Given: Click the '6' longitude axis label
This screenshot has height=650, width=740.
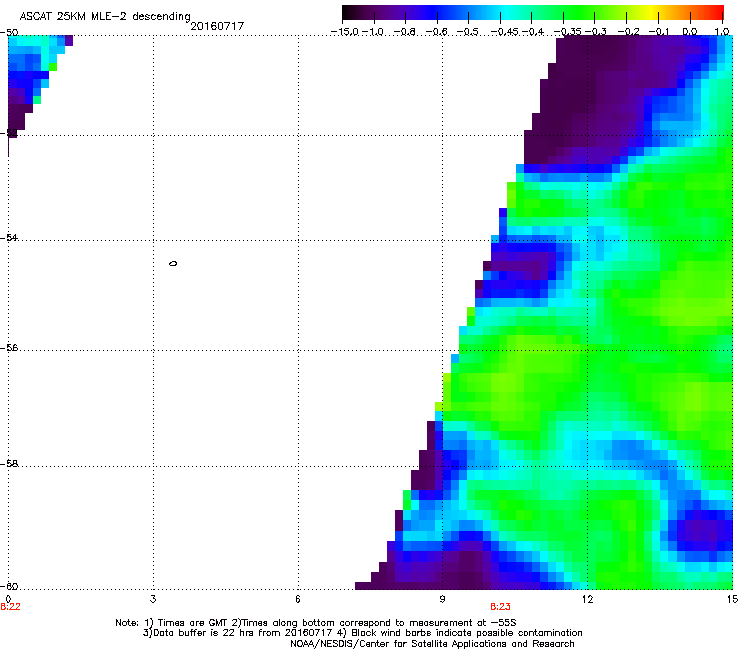Looking at the screenshot, I should tap(298, 599).
